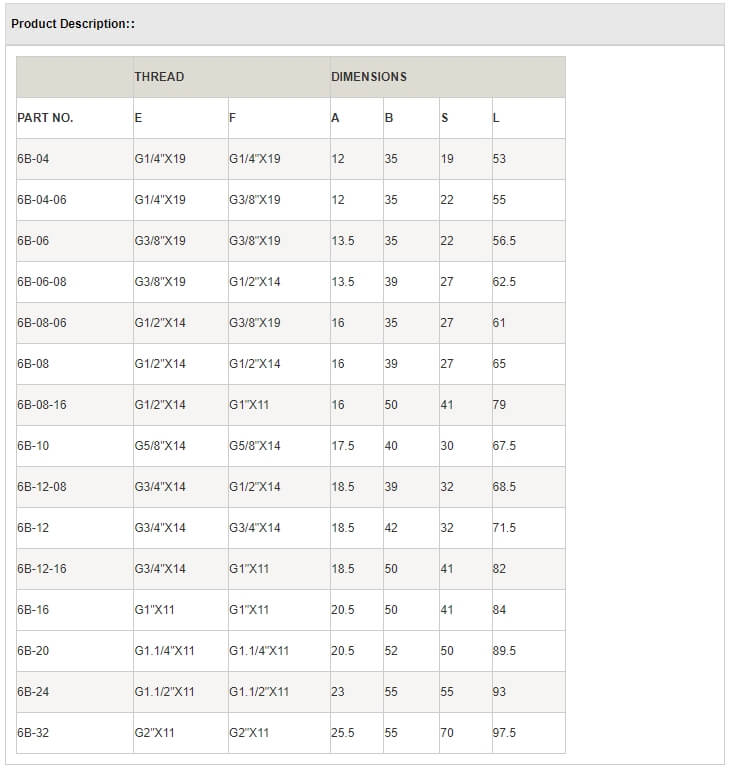The height and width of the screenshot is (770, 730).
Task: Select the THREAD column group header
Action: click(x=159, y=77)
